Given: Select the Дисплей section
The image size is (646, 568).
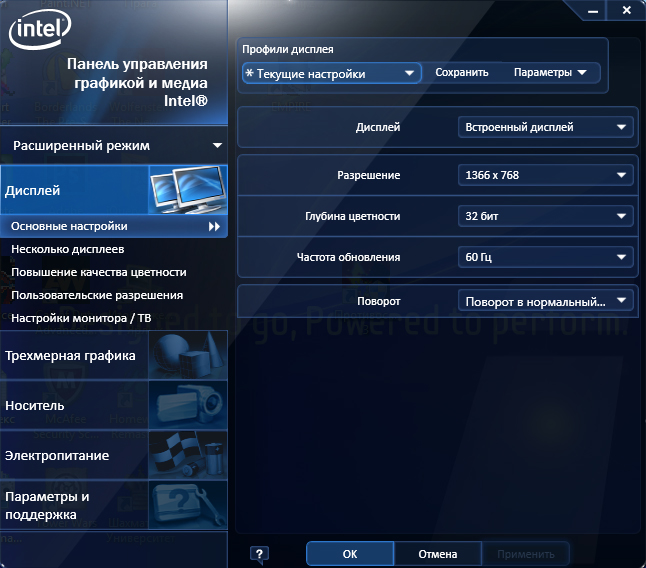Looking at the screenshot, I should tap(114, 190).
